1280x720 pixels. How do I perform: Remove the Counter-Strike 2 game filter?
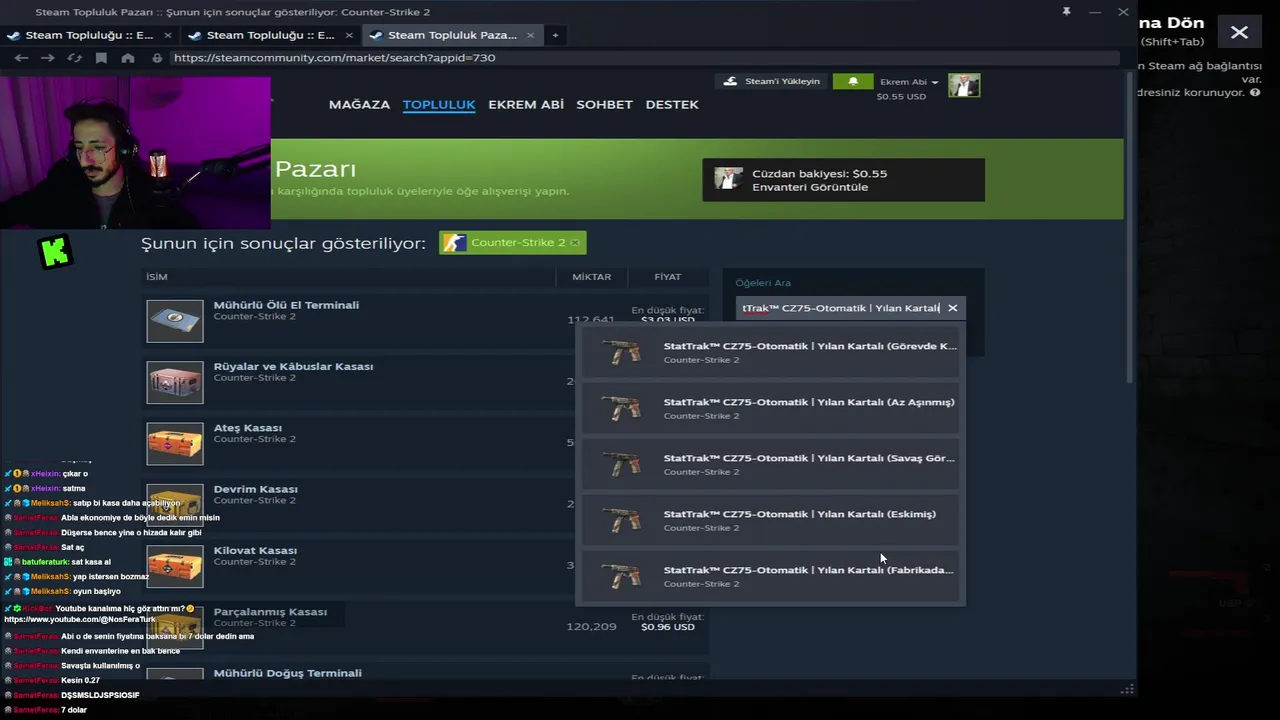(575, 243)
